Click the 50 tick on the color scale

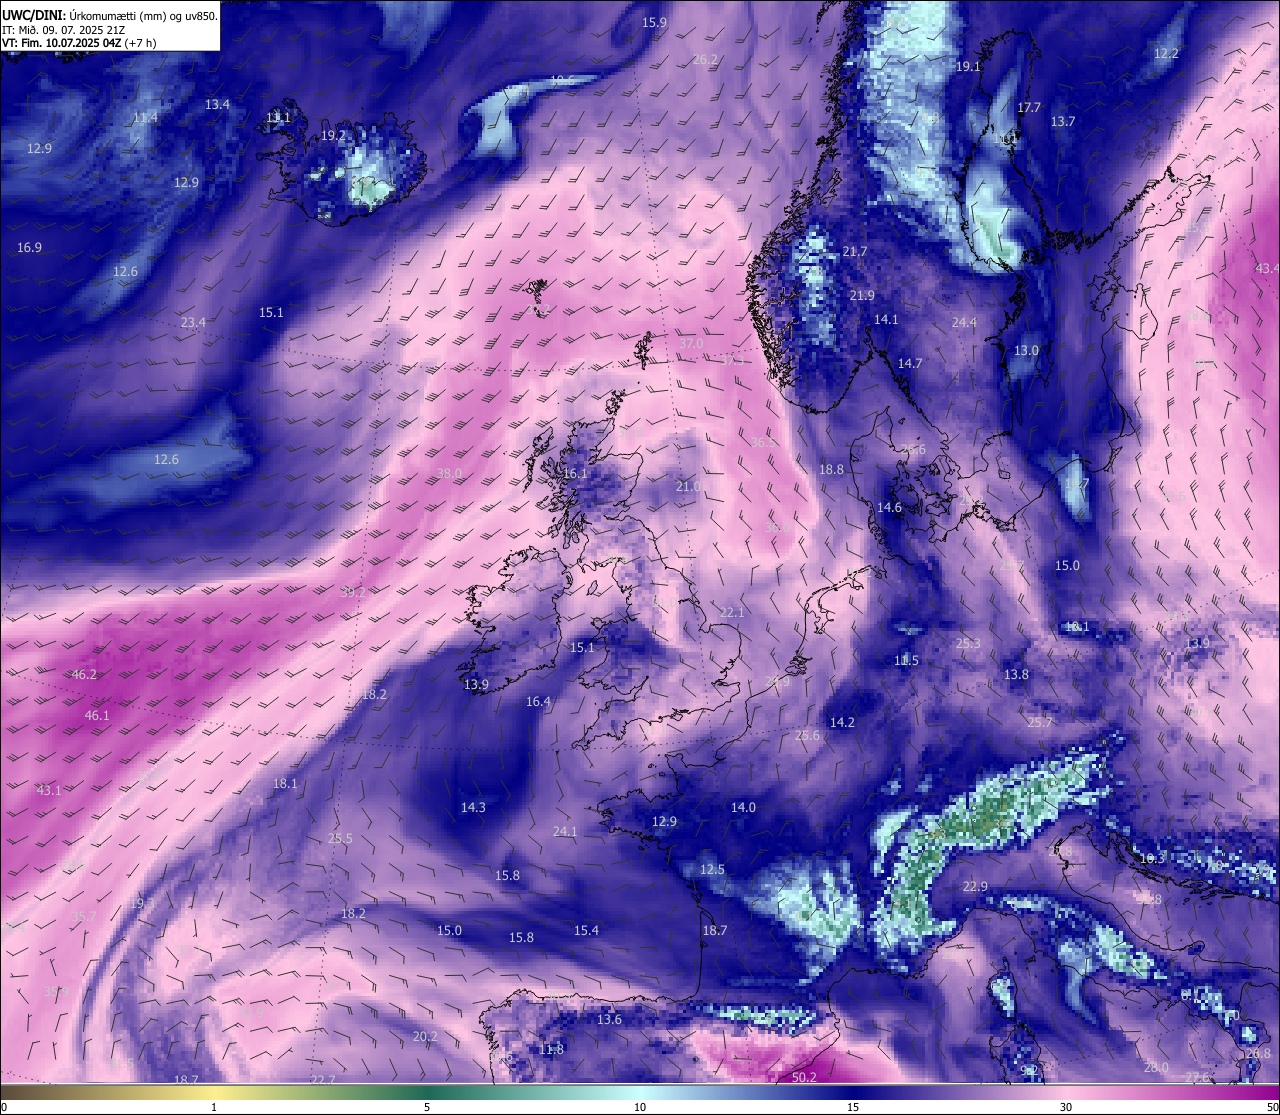coord(1272,1107)
